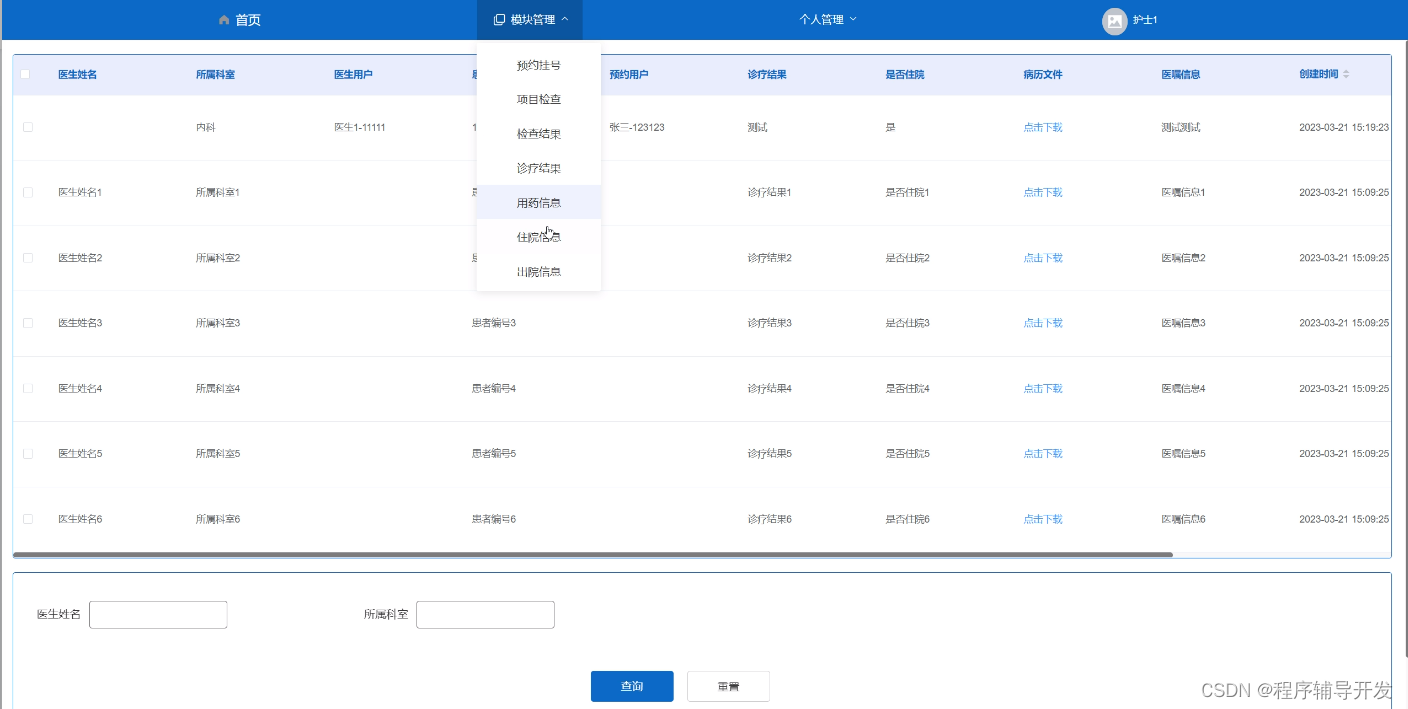Image resolution: width=1408 pixels, height=709 pixels.
Task: Click the 病历文件 column header
Action: point(1043,74)
